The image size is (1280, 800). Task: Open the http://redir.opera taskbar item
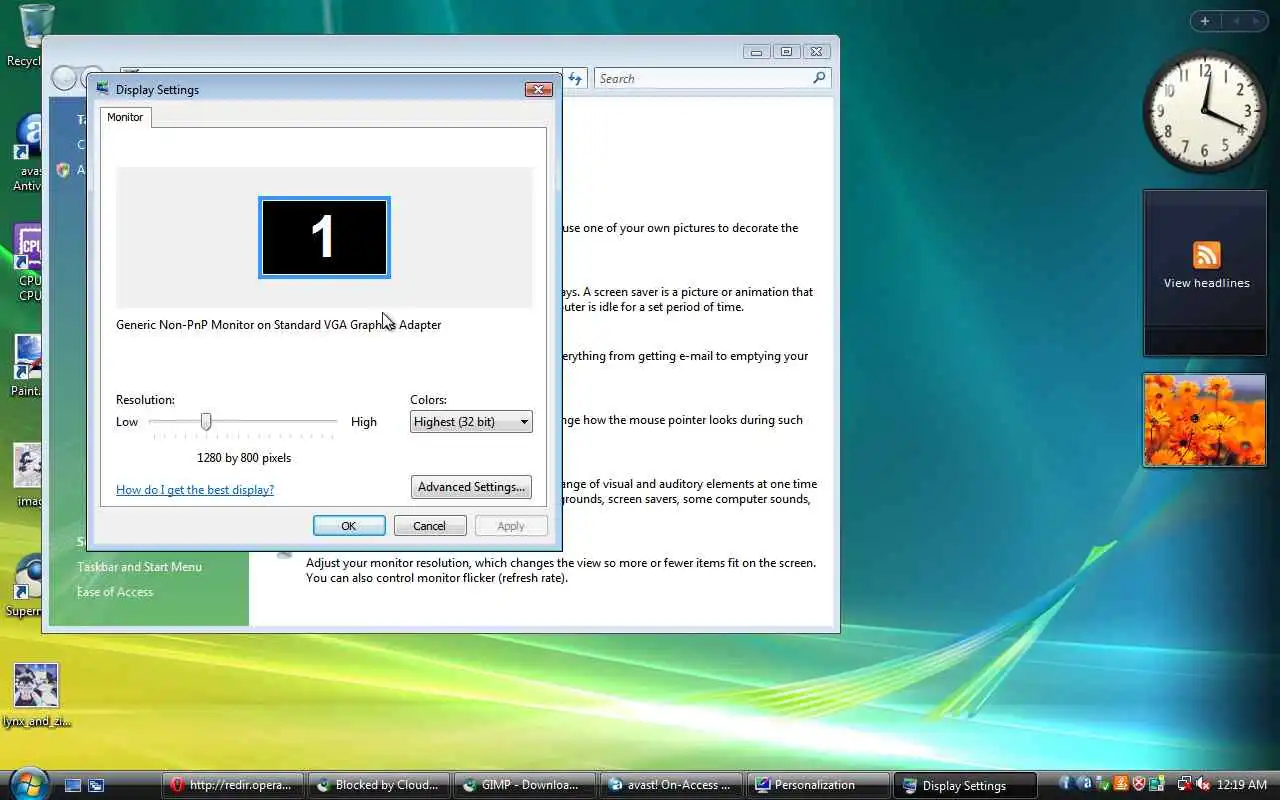pos(231,785)
